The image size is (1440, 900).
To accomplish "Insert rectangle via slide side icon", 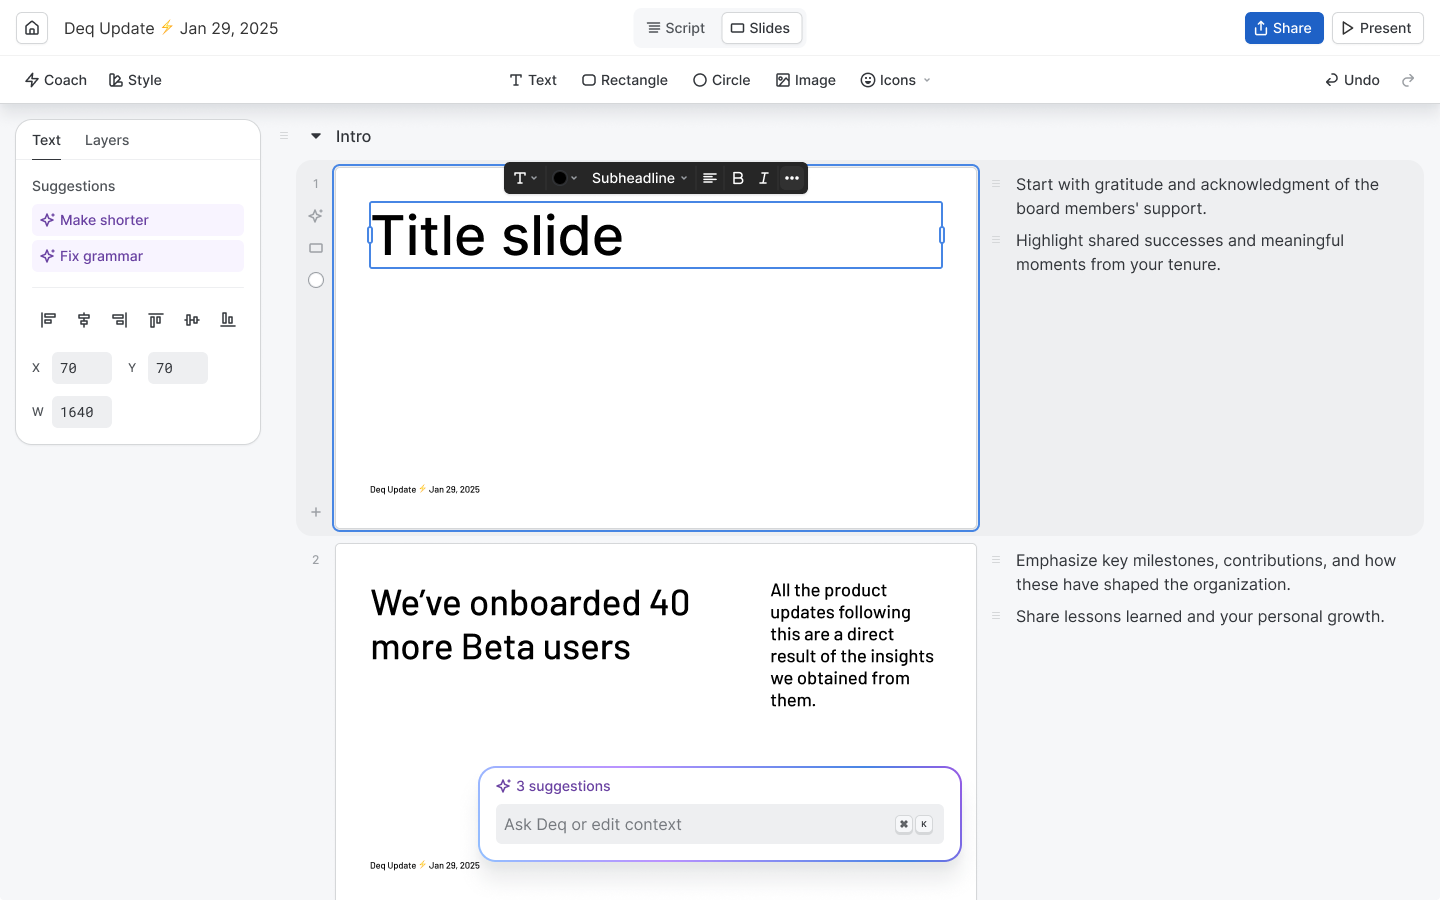I will (316, 248).
